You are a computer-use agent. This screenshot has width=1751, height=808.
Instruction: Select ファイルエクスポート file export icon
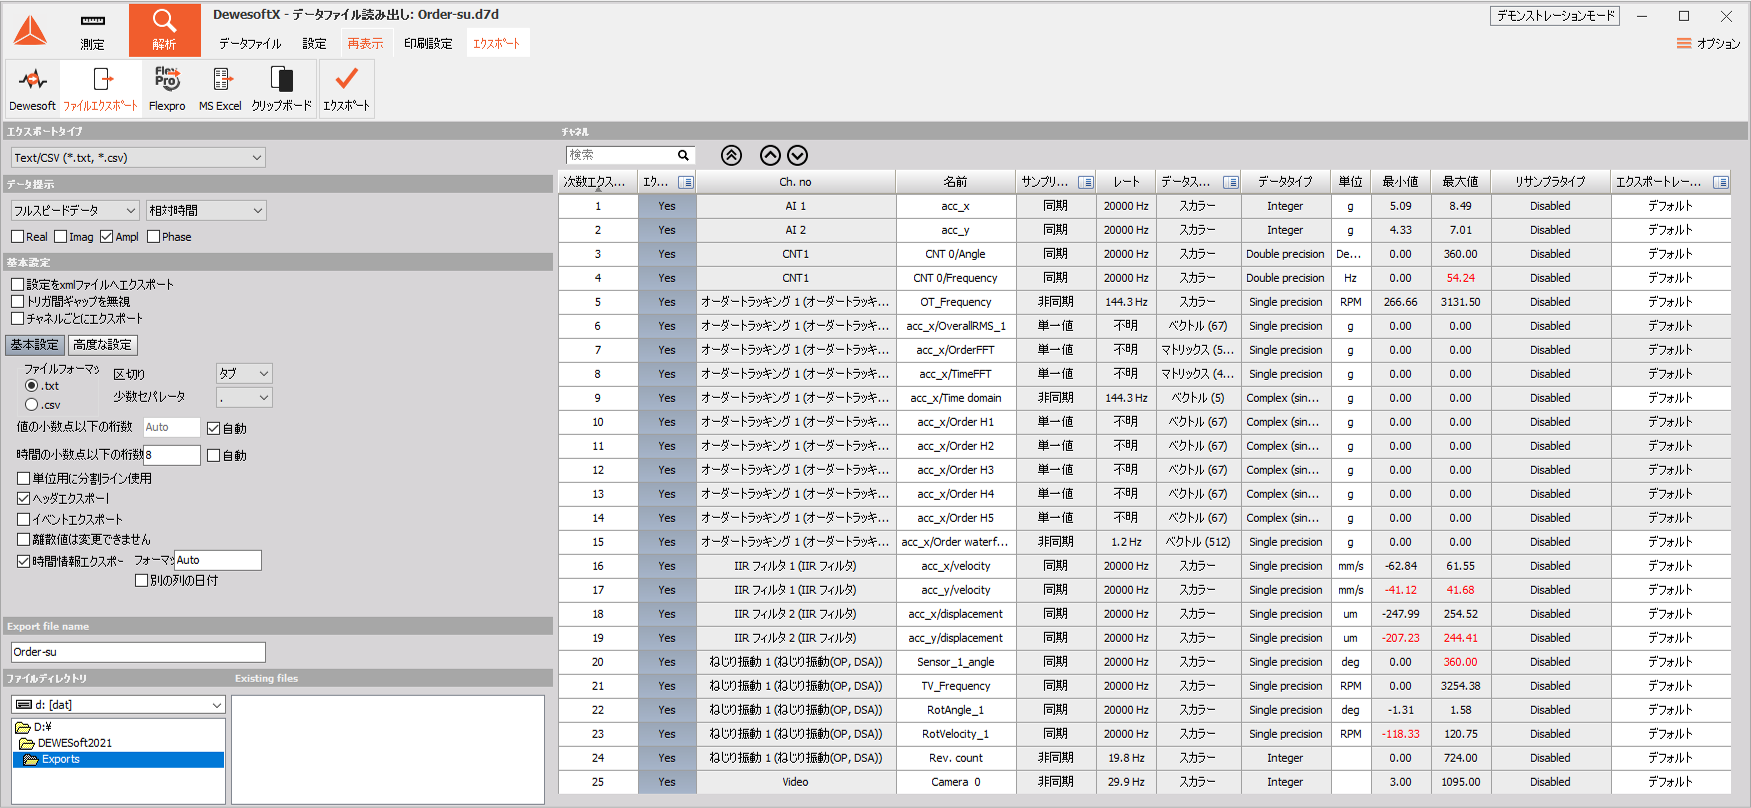[x=101, y=89]
